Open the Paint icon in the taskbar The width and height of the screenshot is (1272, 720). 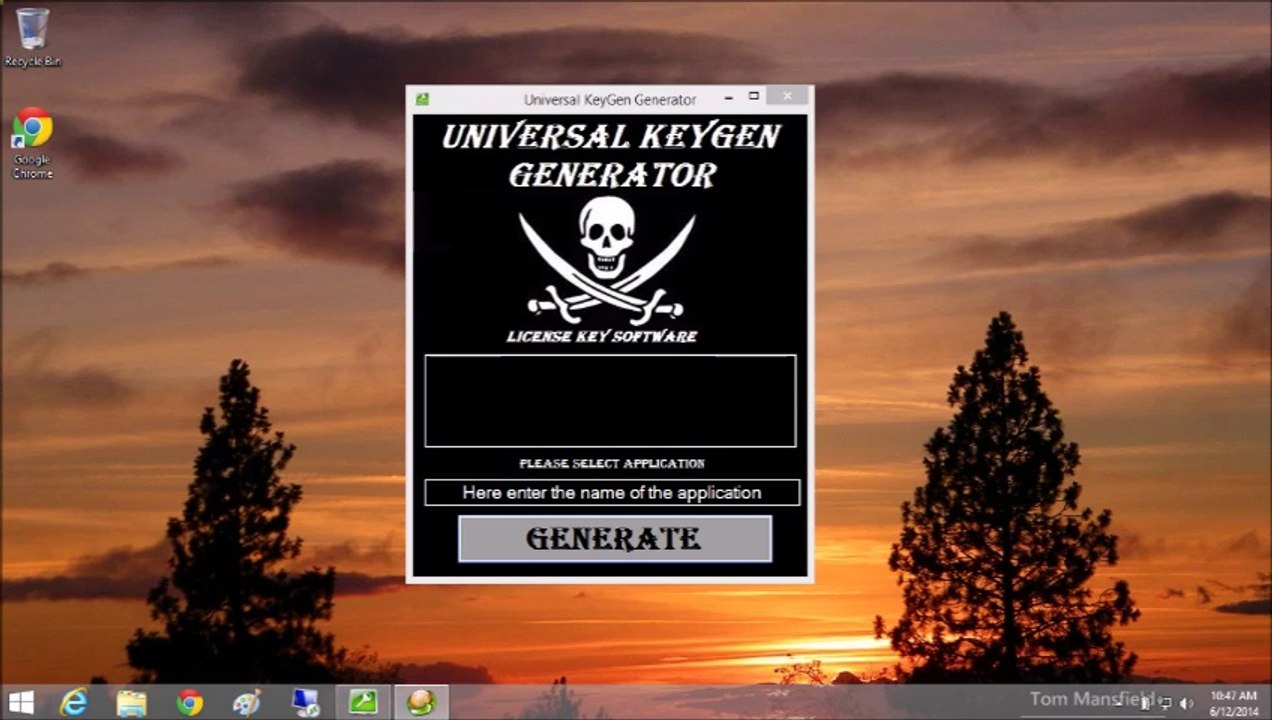click(x=247, y=702)
